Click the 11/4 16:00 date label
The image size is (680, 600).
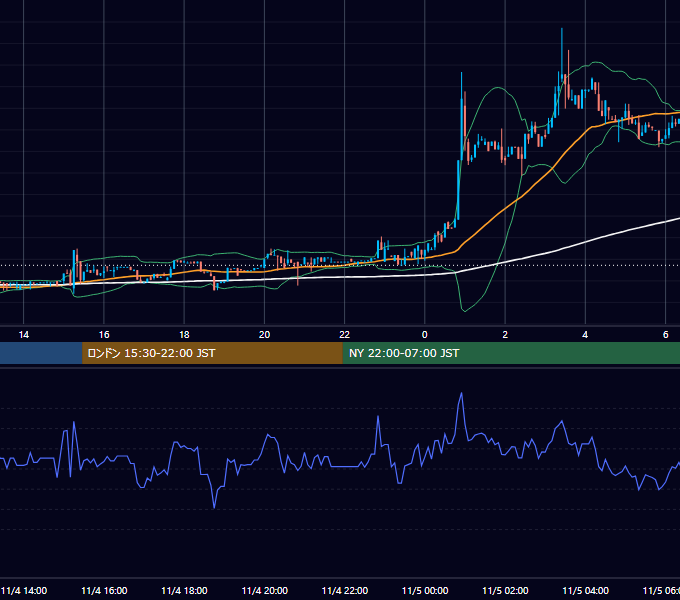coord(104,590)
